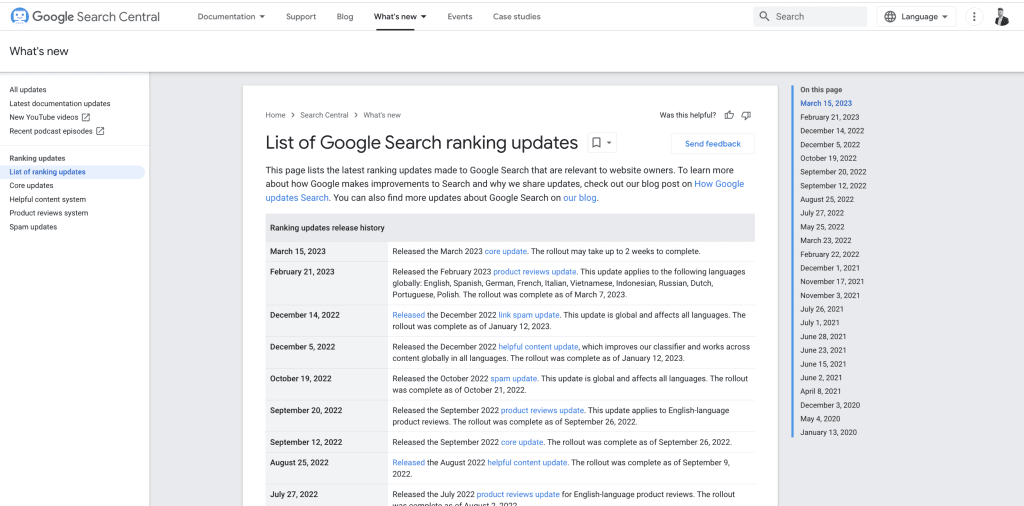This screenshot has height=506, width=1024.
Task: Click the October 19, 2022 table date cell
Action: (327, 384)
